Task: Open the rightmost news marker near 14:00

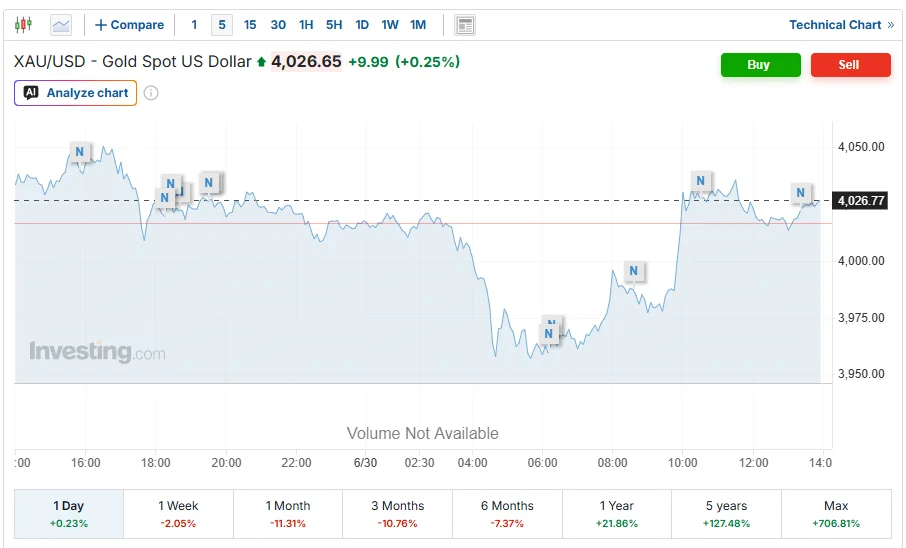Action: click(x=800, y=192)
